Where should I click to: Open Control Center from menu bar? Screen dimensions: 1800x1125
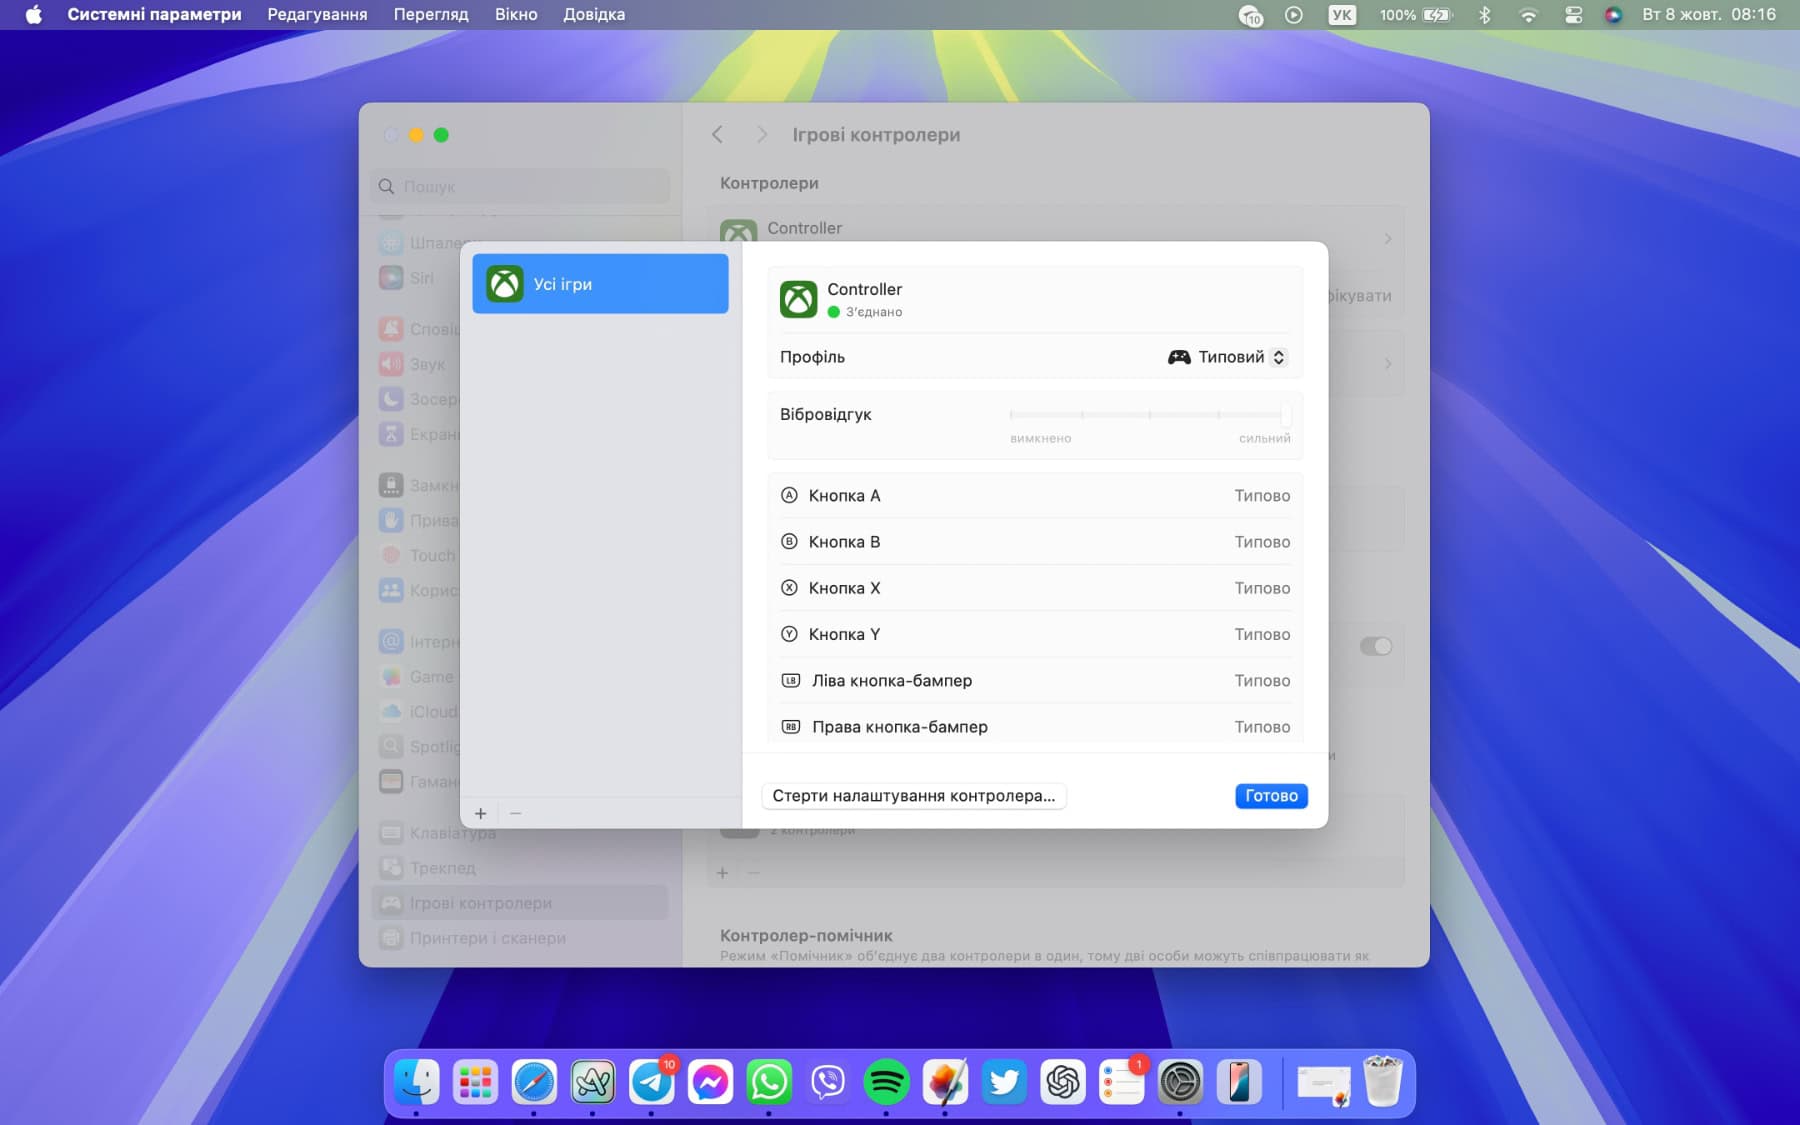pos(1573,14)
